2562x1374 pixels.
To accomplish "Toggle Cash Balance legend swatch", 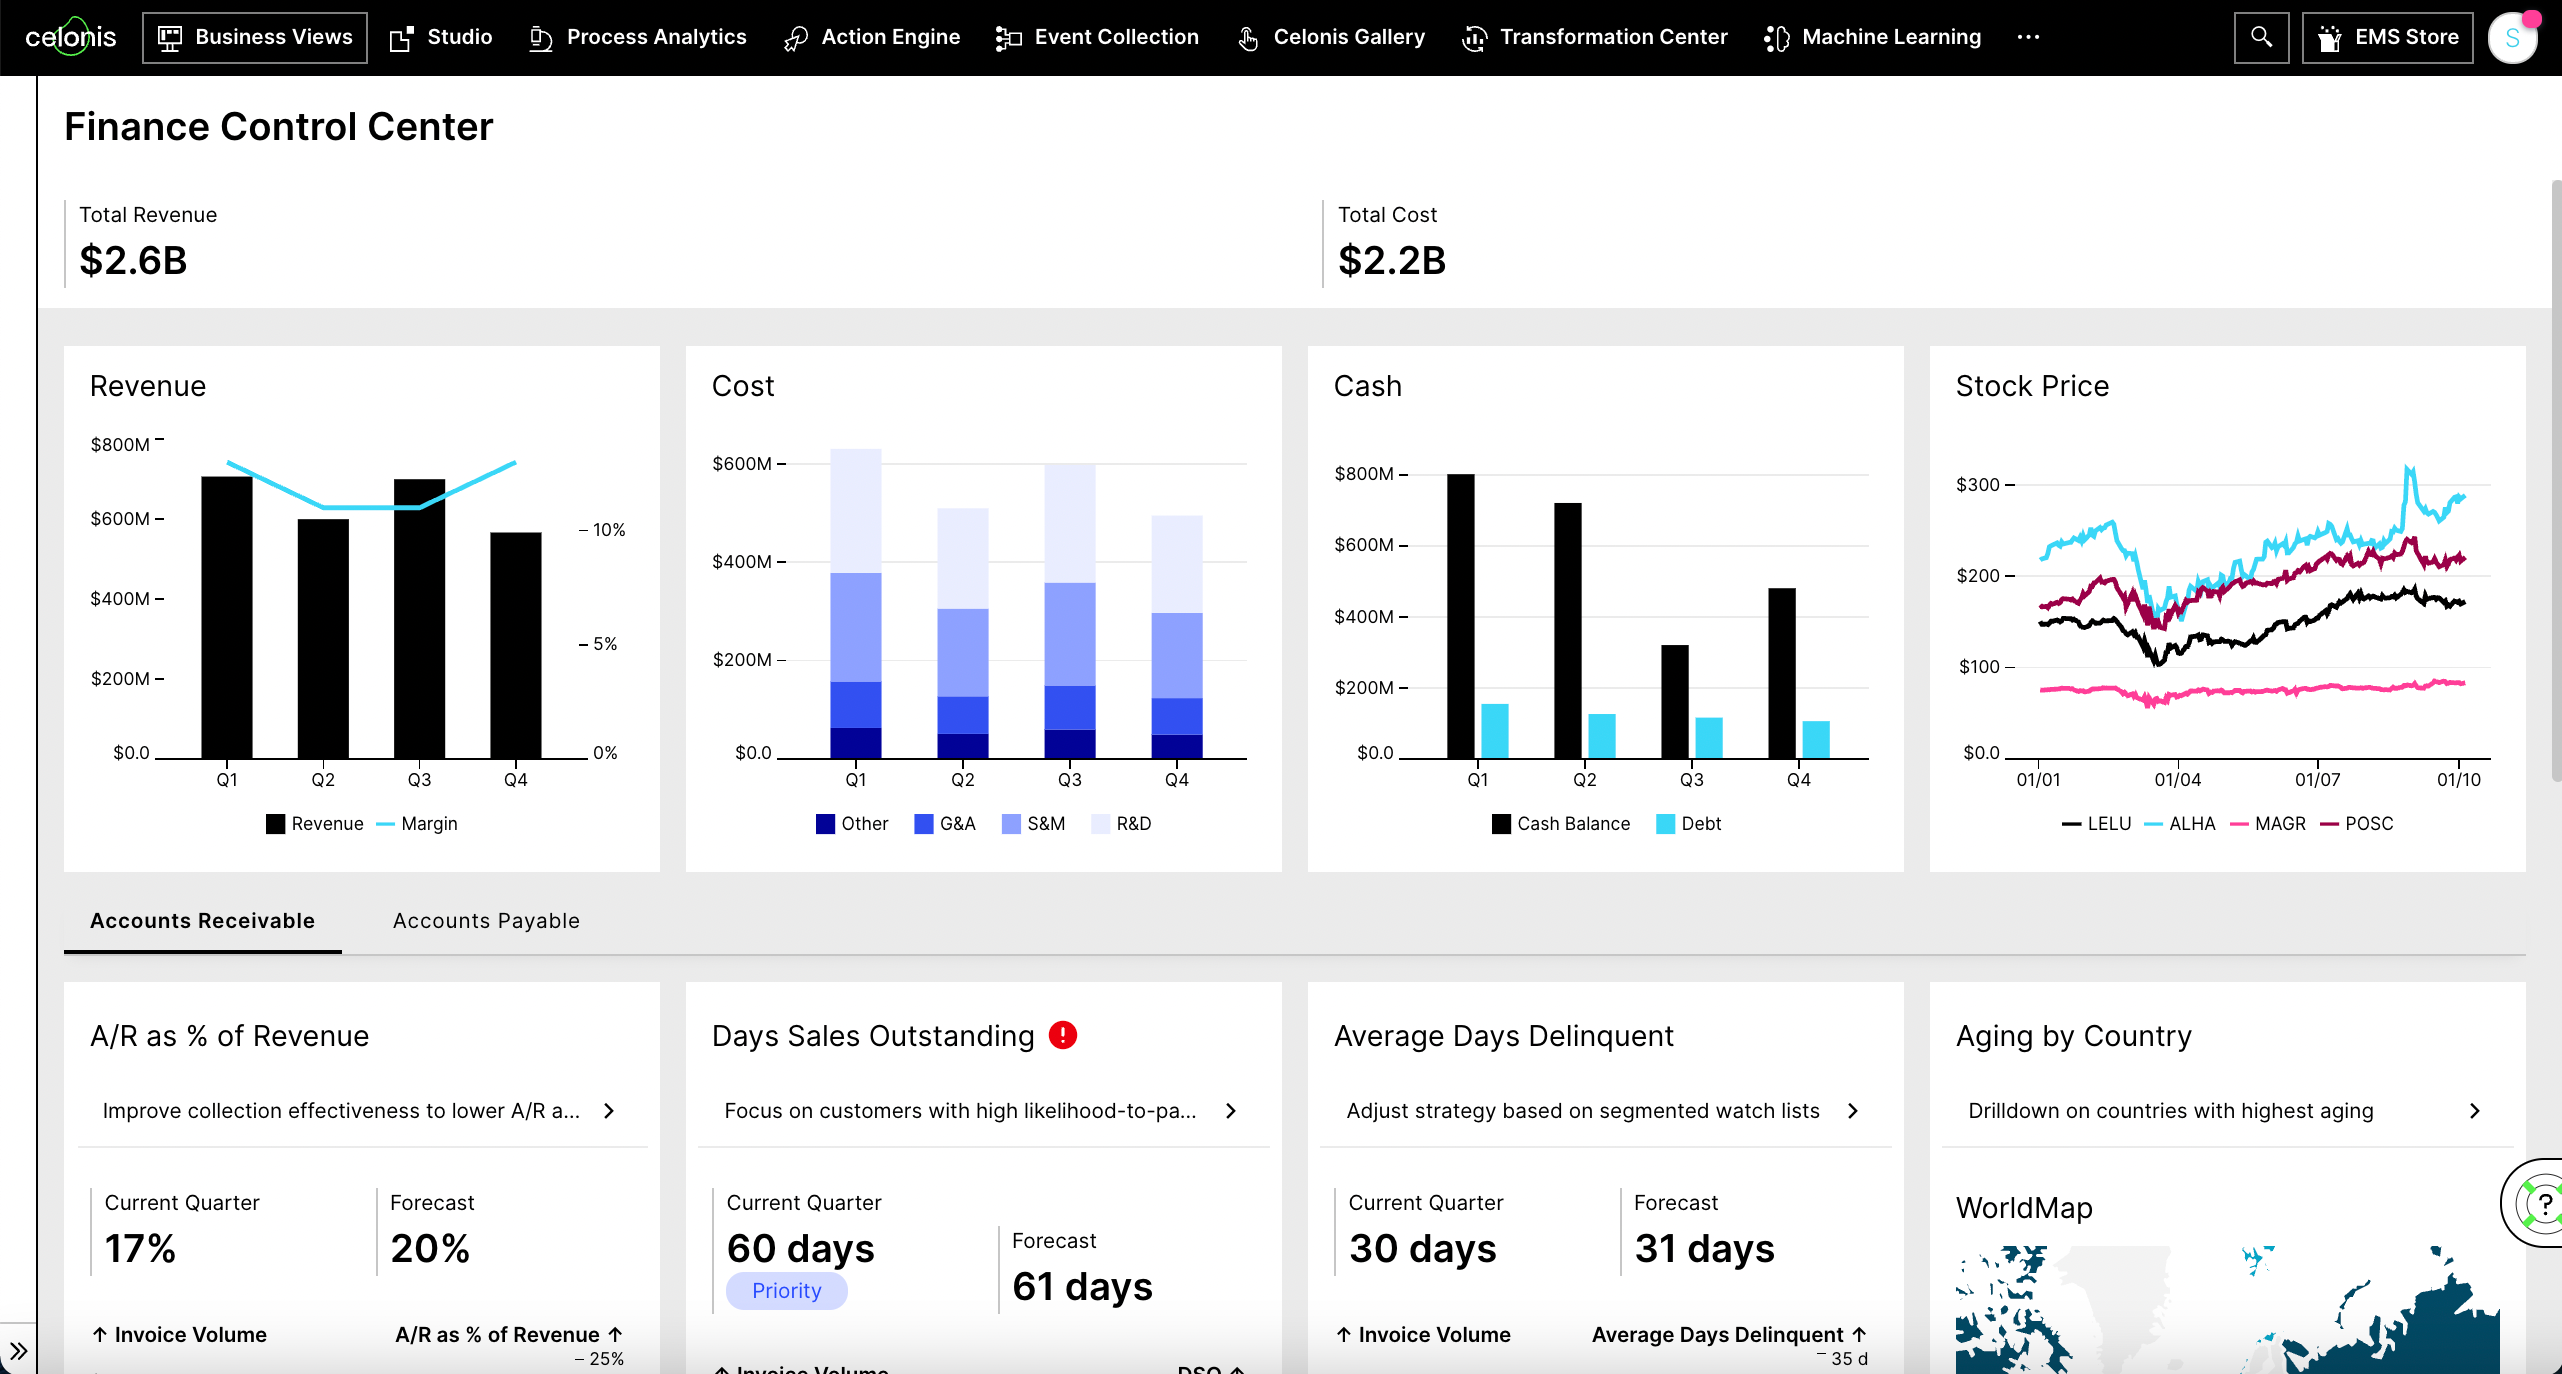I will click(1502, 824).
